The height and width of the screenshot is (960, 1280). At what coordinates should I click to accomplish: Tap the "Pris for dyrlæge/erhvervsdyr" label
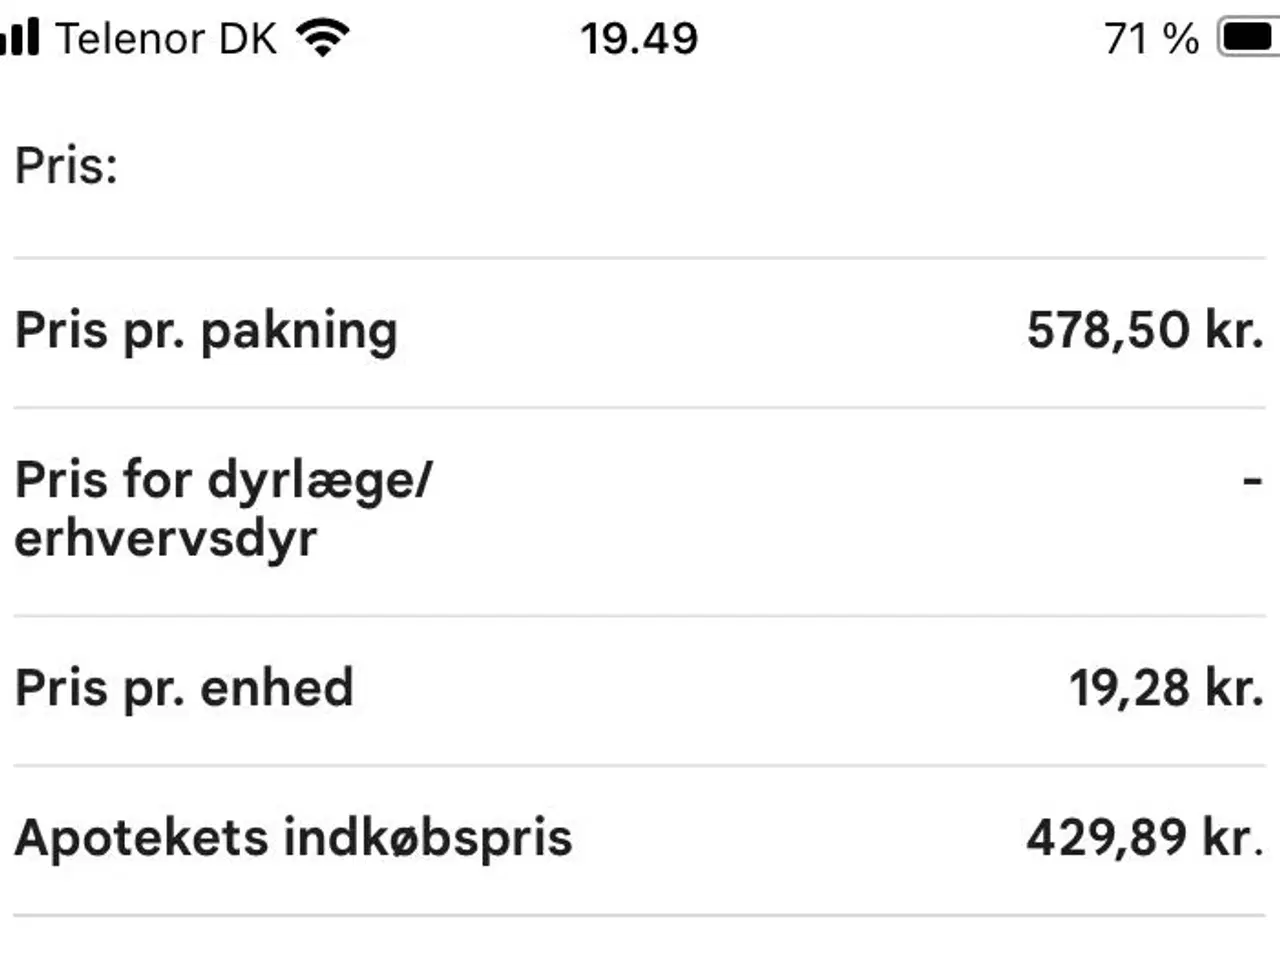click(x=223, y=509)
